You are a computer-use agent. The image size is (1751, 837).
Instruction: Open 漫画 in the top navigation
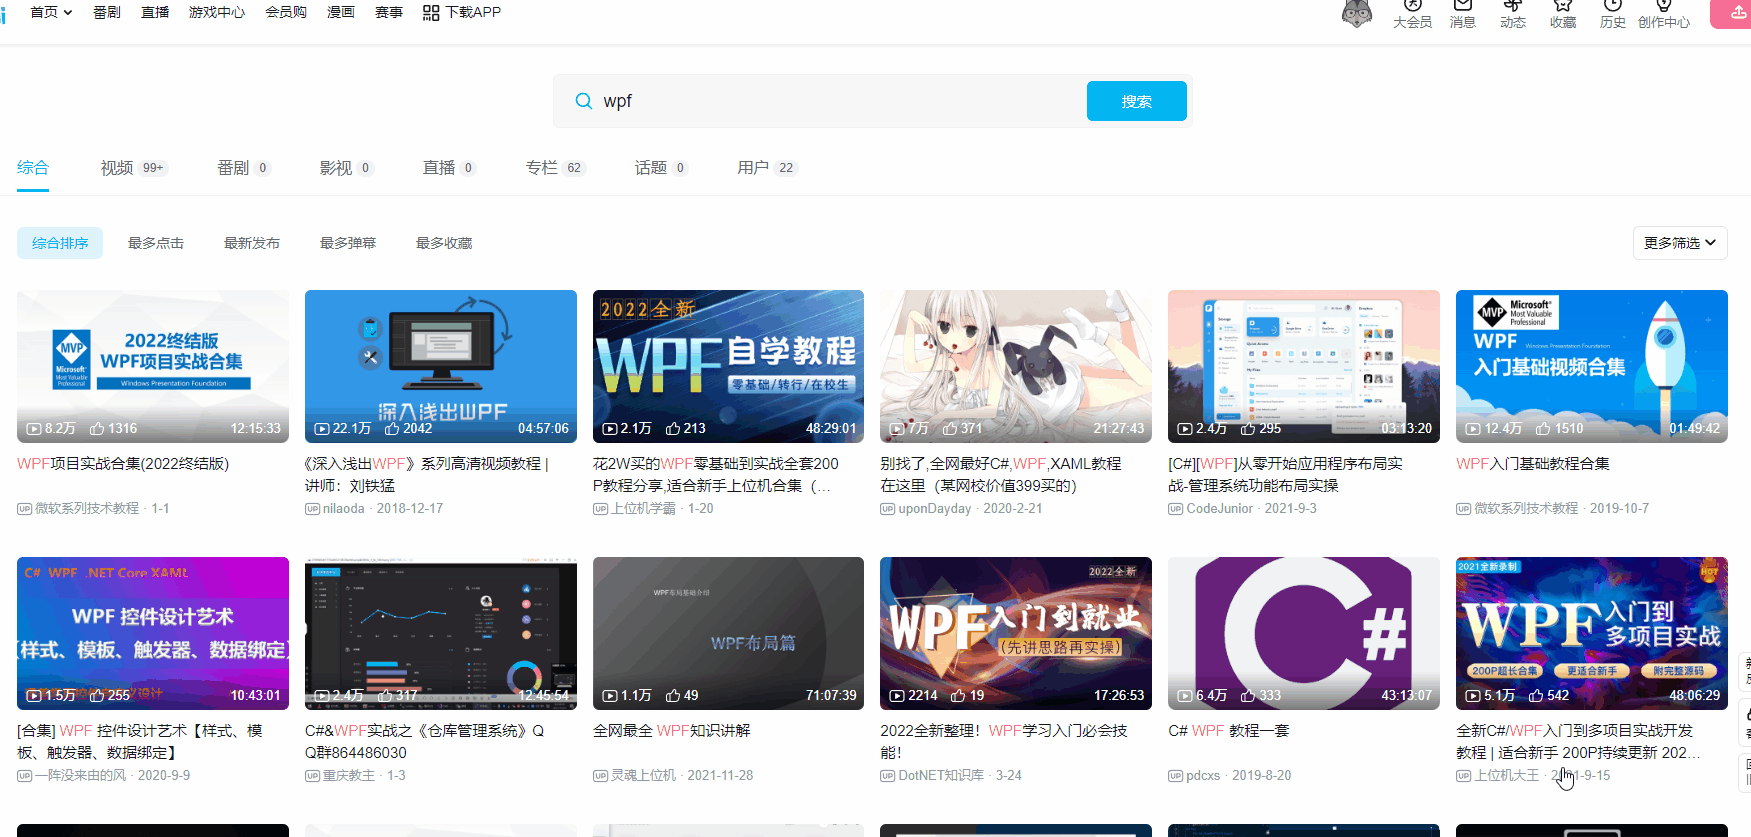coord(341,12)
